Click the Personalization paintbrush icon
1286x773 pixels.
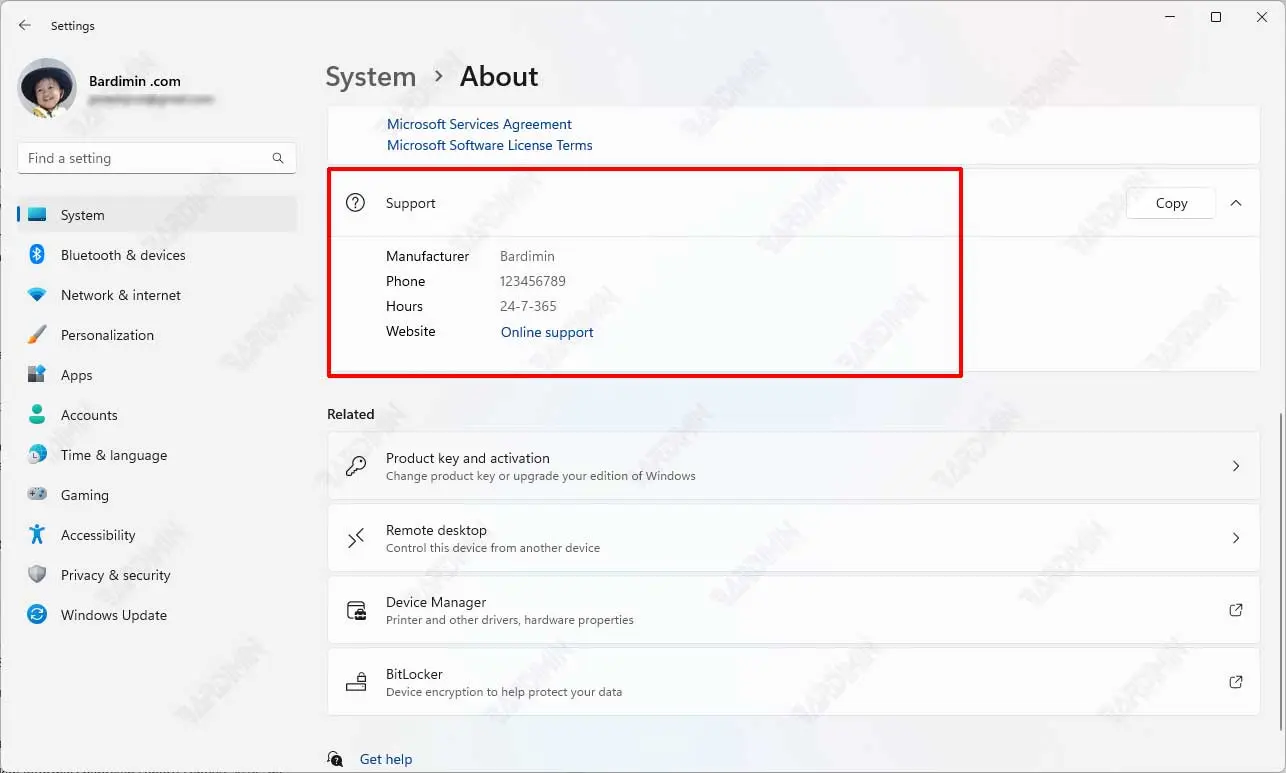(37, 335)
